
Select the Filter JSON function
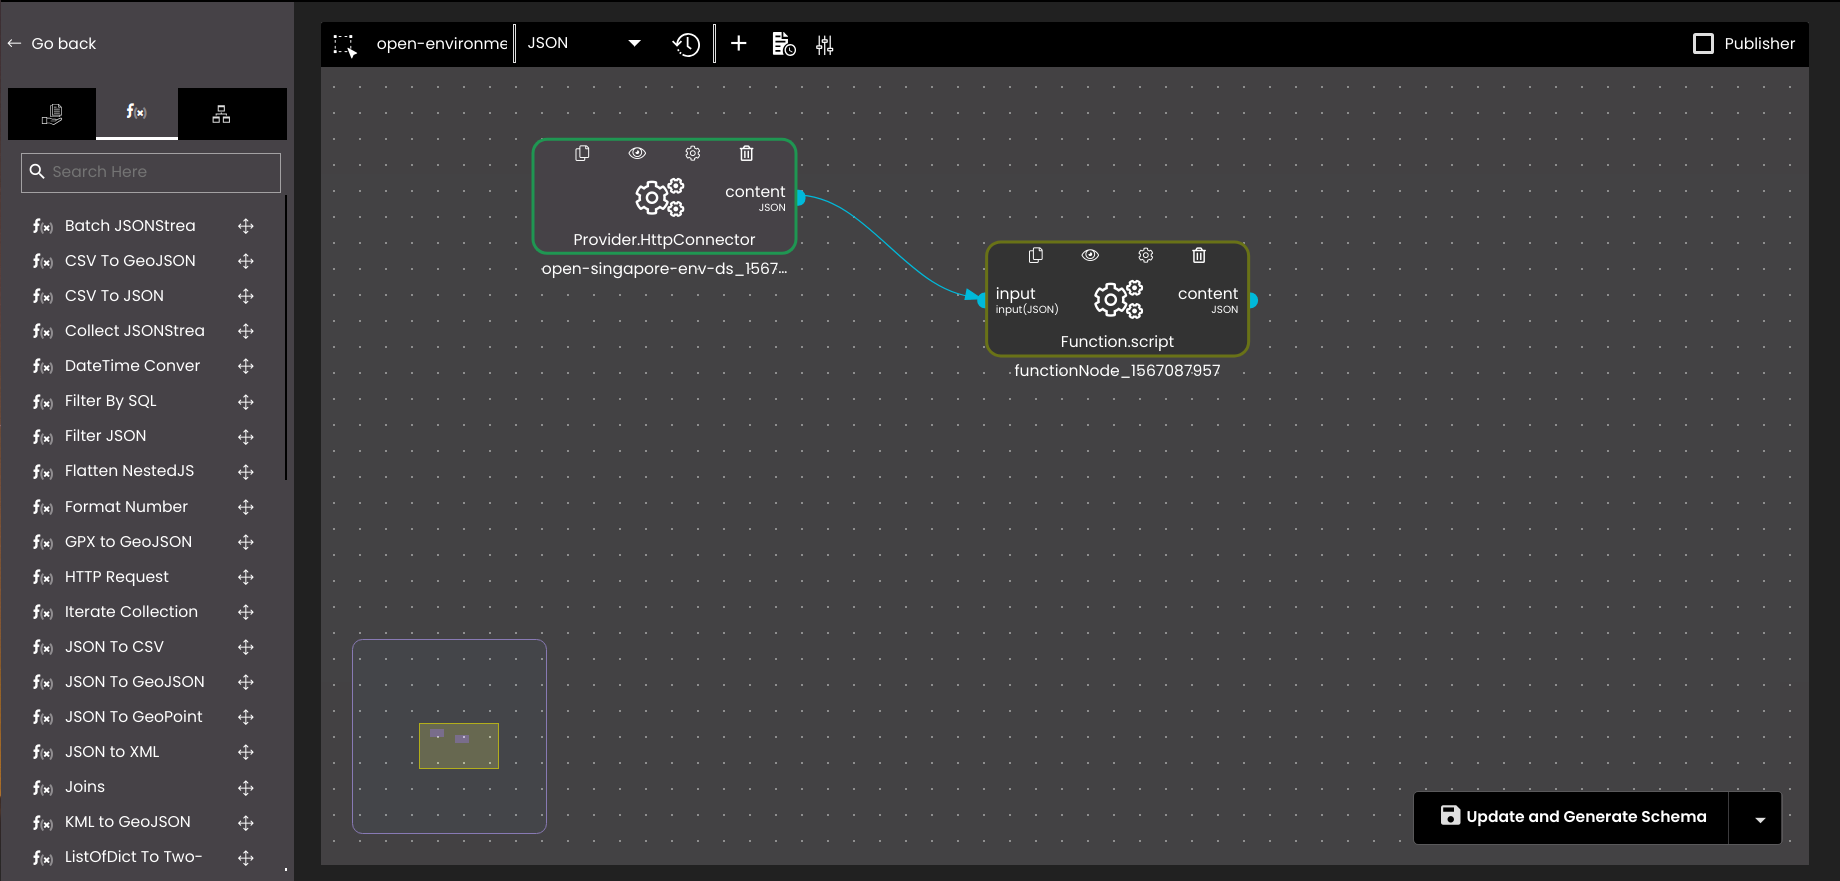pyautogui.click(x=105, y=436)
